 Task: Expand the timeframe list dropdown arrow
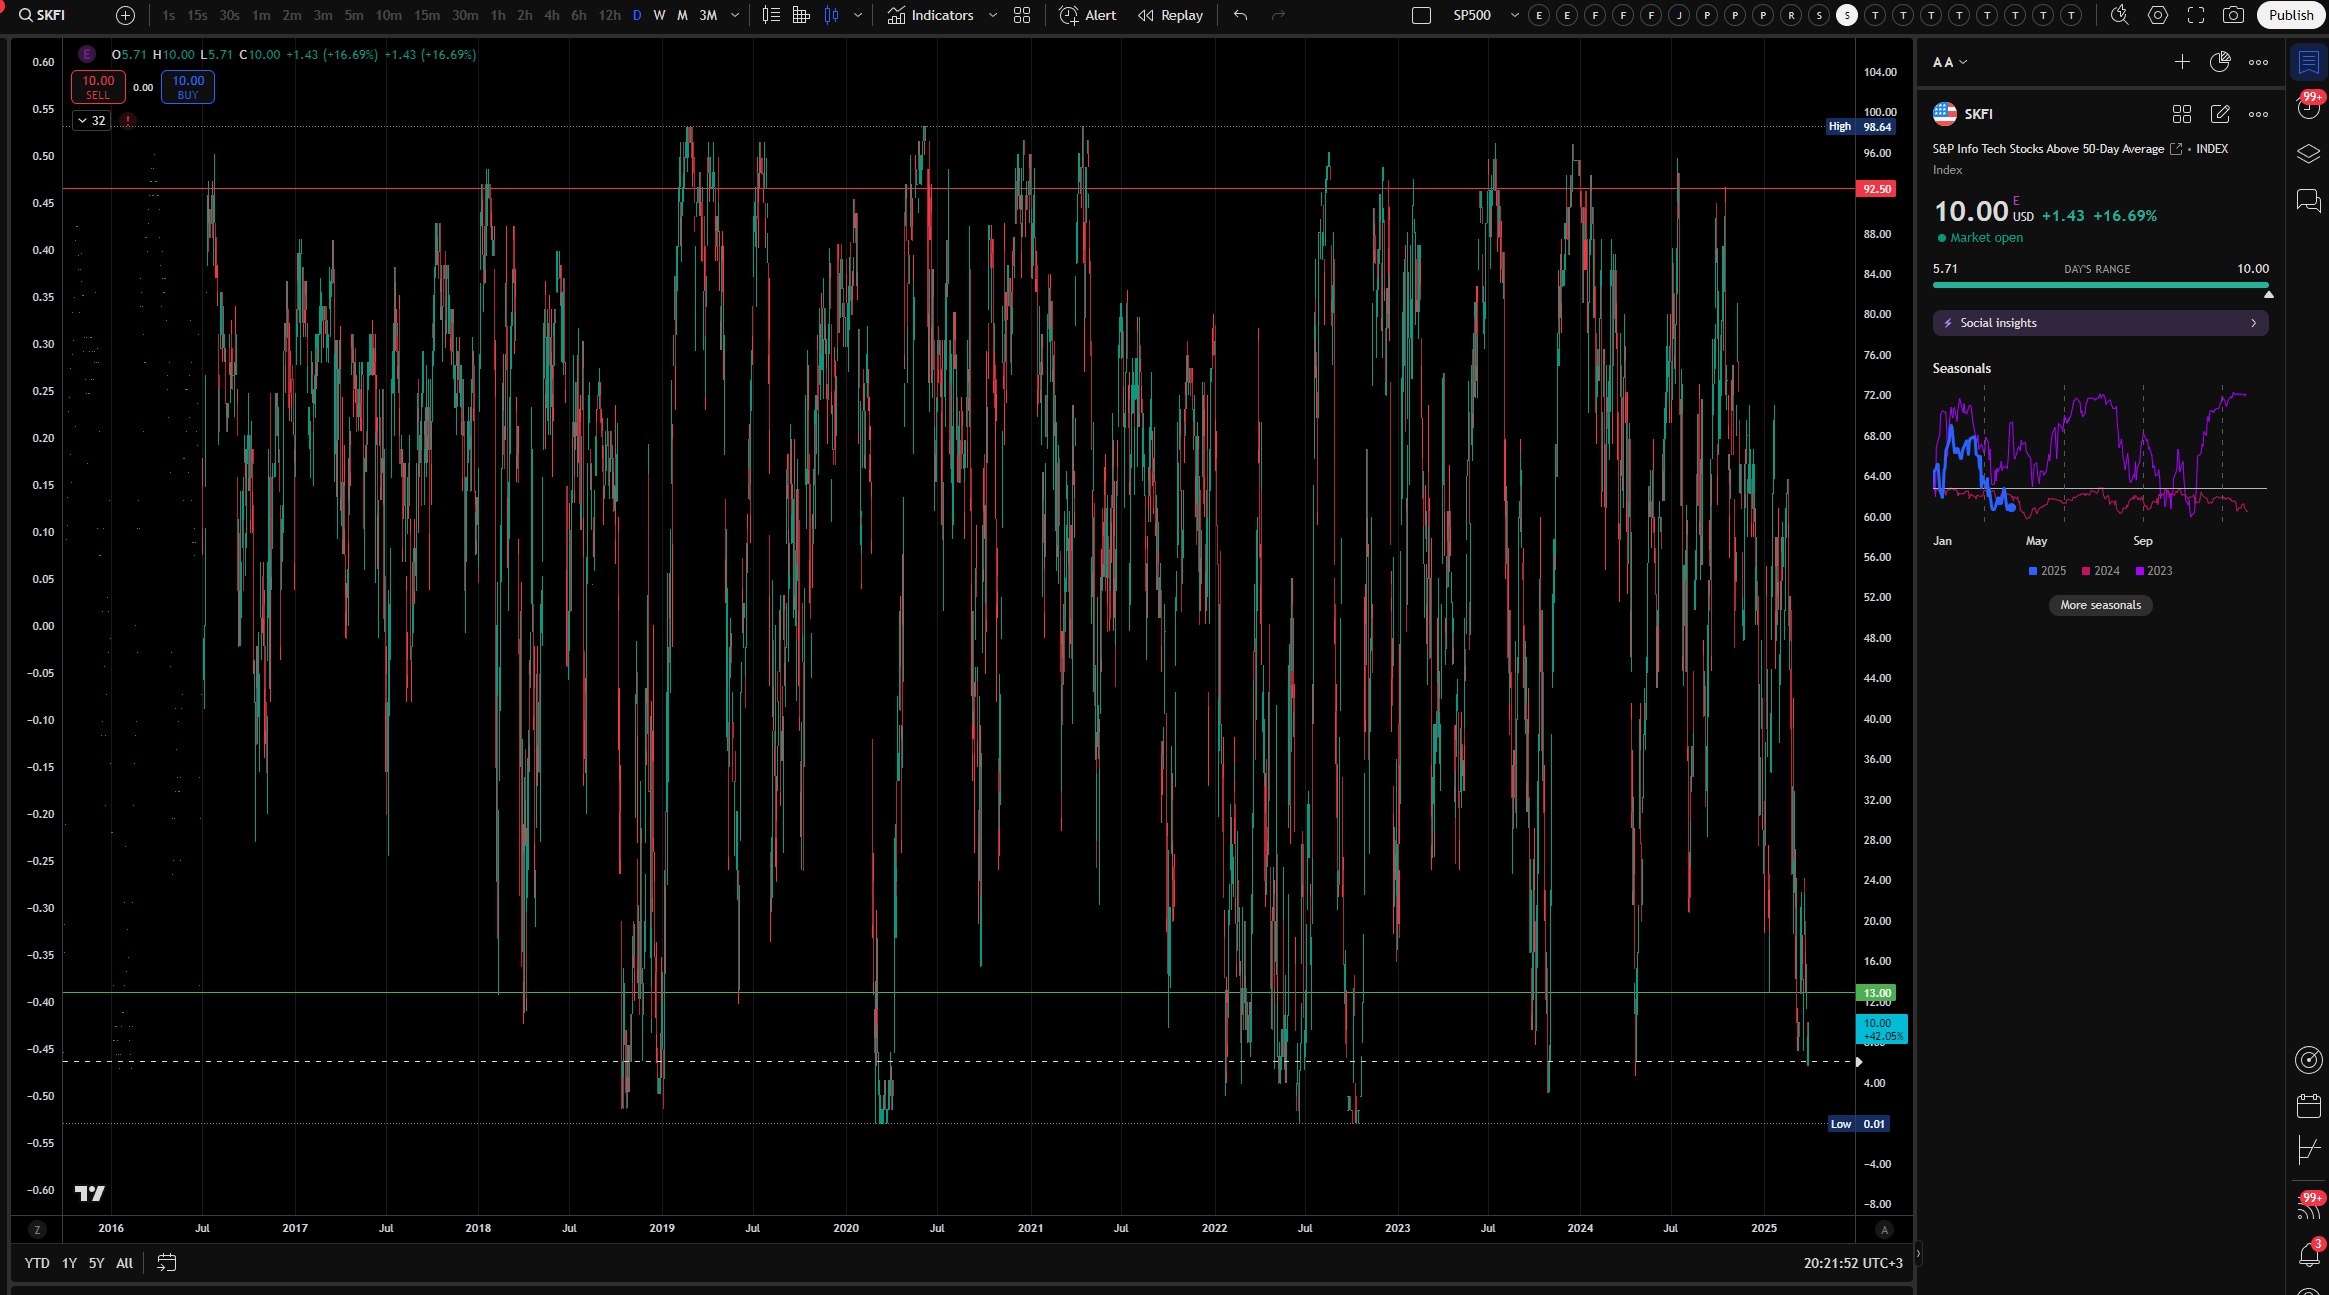pyautogui.click(x=735, y=15)
